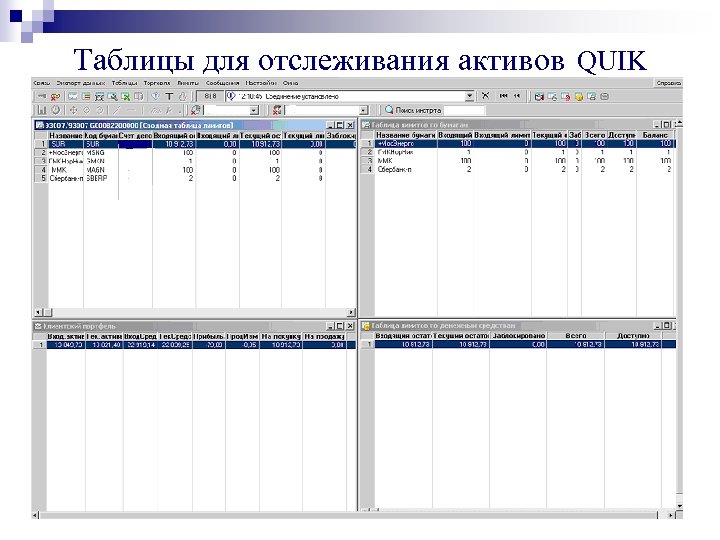Jump to first message with skip-back icon
The height and width of the screenshot is (540, 720).
click(503, 96)
